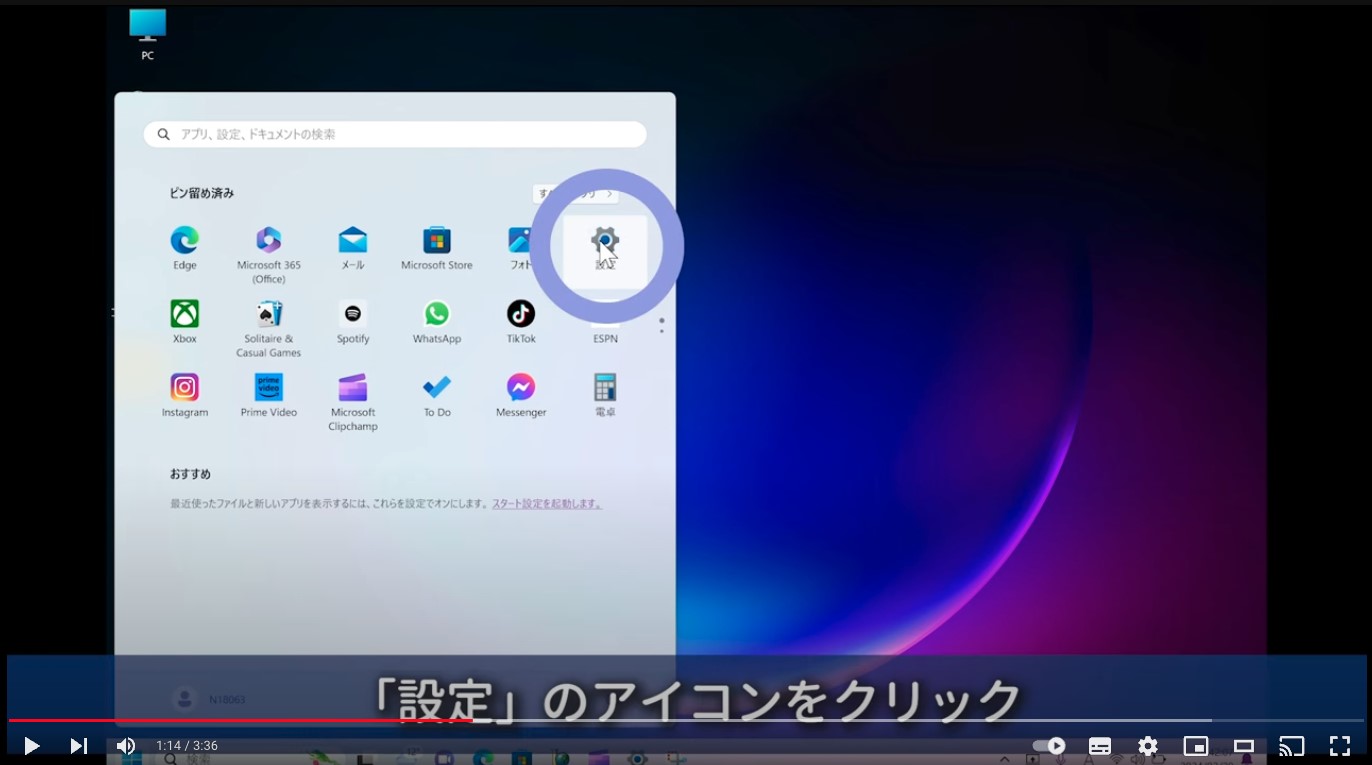Toggle video subtitles/captions

click(x=1100, y=746)
